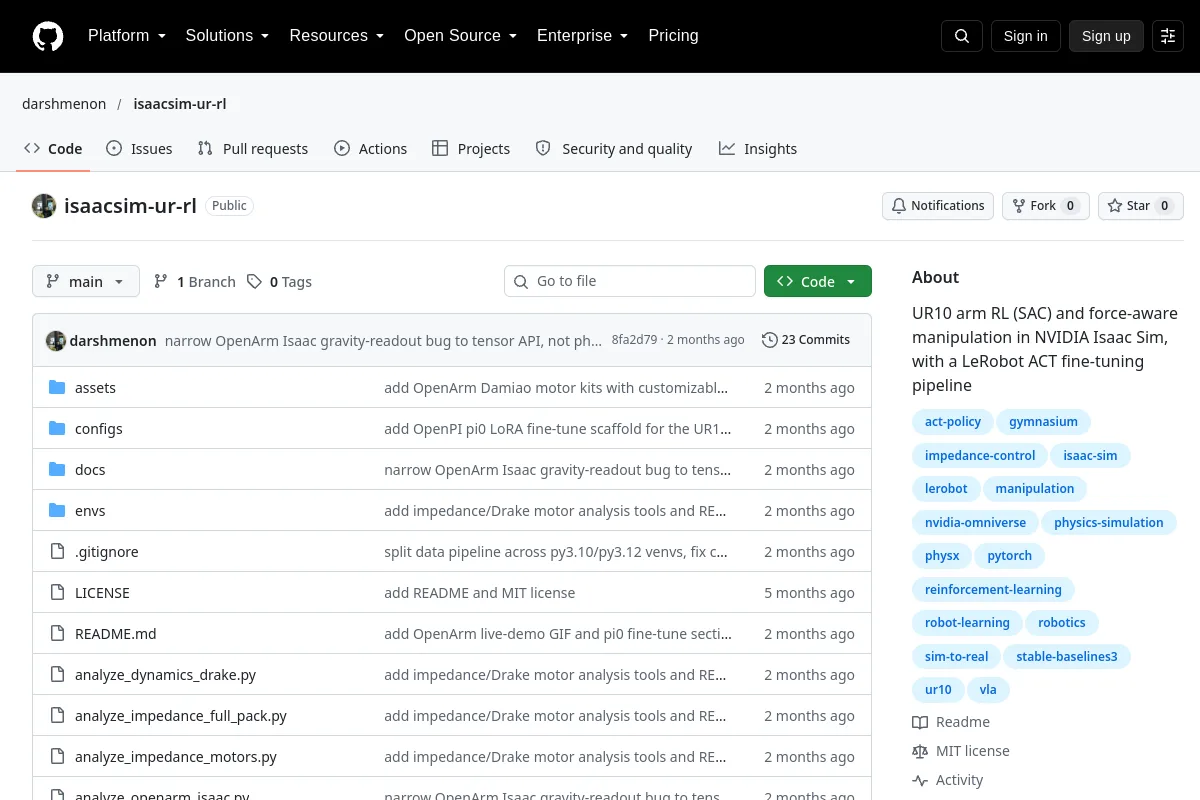This screenshot has height=800, width=1200.
Task: Open the Actions tab
Action: pos(370,149)
